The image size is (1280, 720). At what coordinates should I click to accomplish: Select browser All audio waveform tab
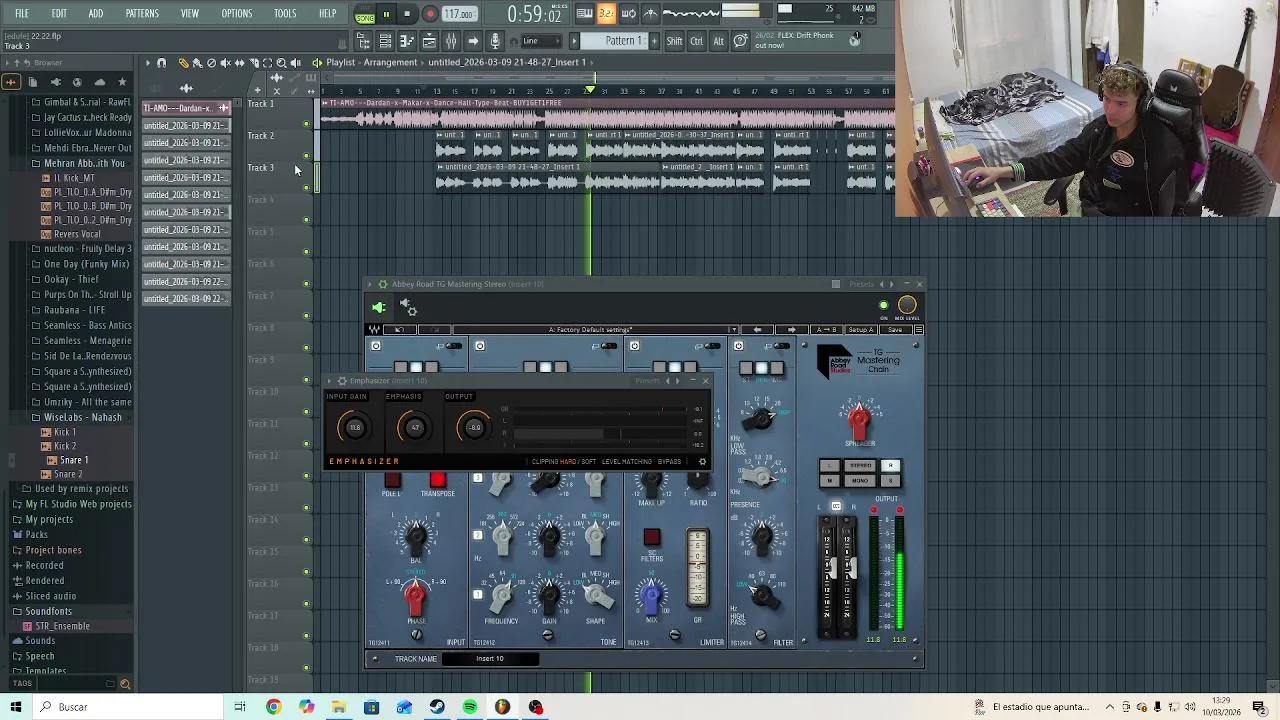pos(11,82)
